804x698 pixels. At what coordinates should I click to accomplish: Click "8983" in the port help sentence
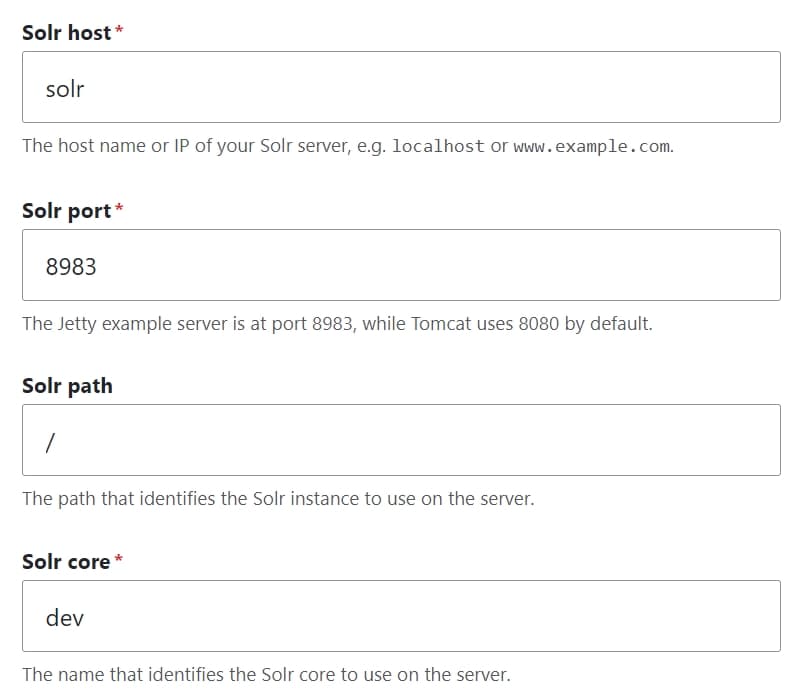[x=333, y=323]
